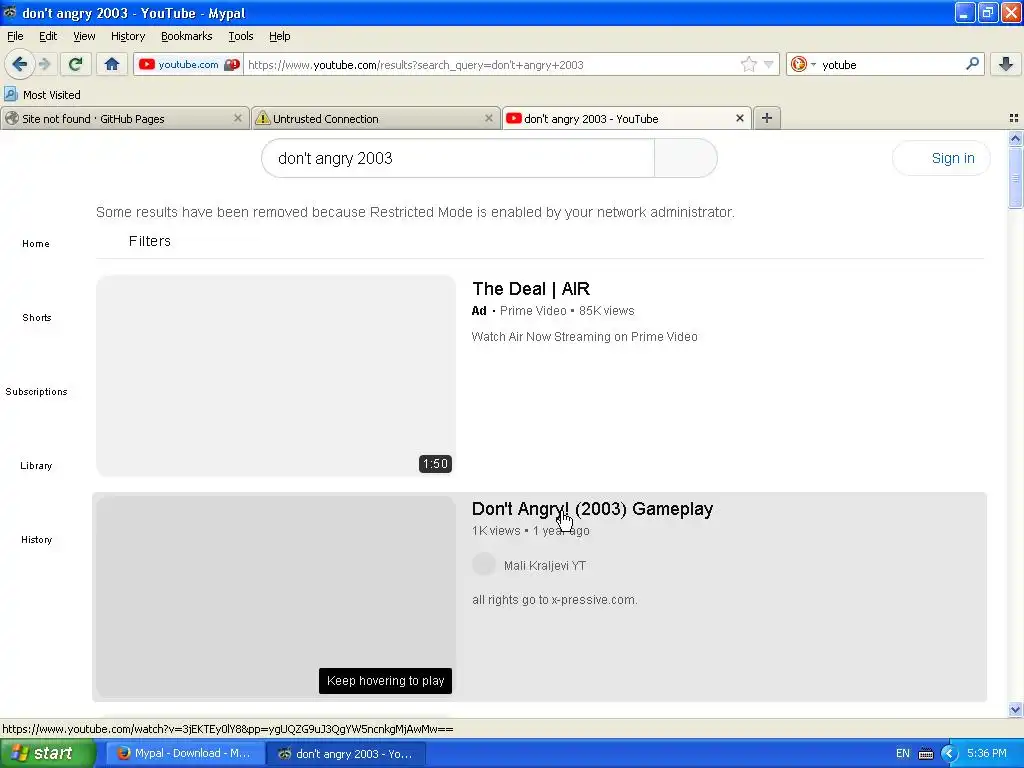Expand hidden tray icons arrow
Screen dimensions: 1024x768
click(949, 754)
